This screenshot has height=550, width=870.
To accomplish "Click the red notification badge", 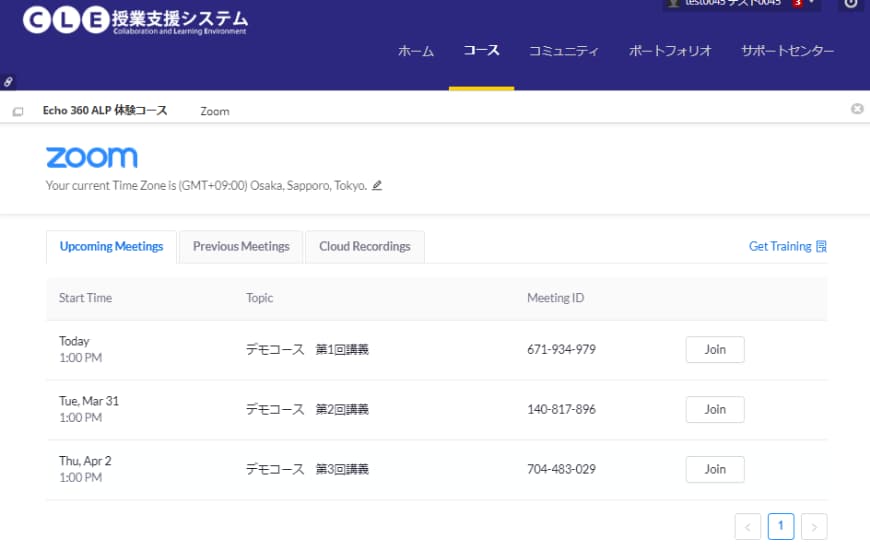I will click(798, 3).
